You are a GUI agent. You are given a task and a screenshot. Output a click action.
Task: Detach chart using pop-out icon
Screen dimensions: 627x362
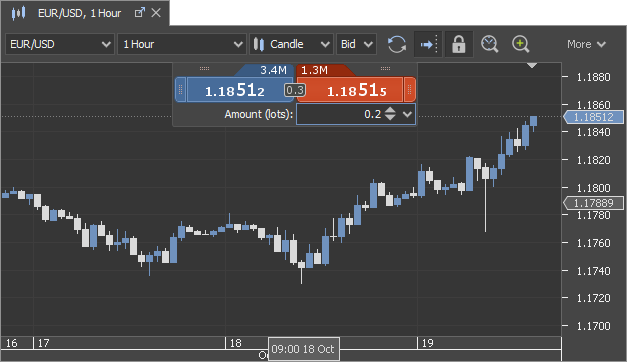pos(140,13)
